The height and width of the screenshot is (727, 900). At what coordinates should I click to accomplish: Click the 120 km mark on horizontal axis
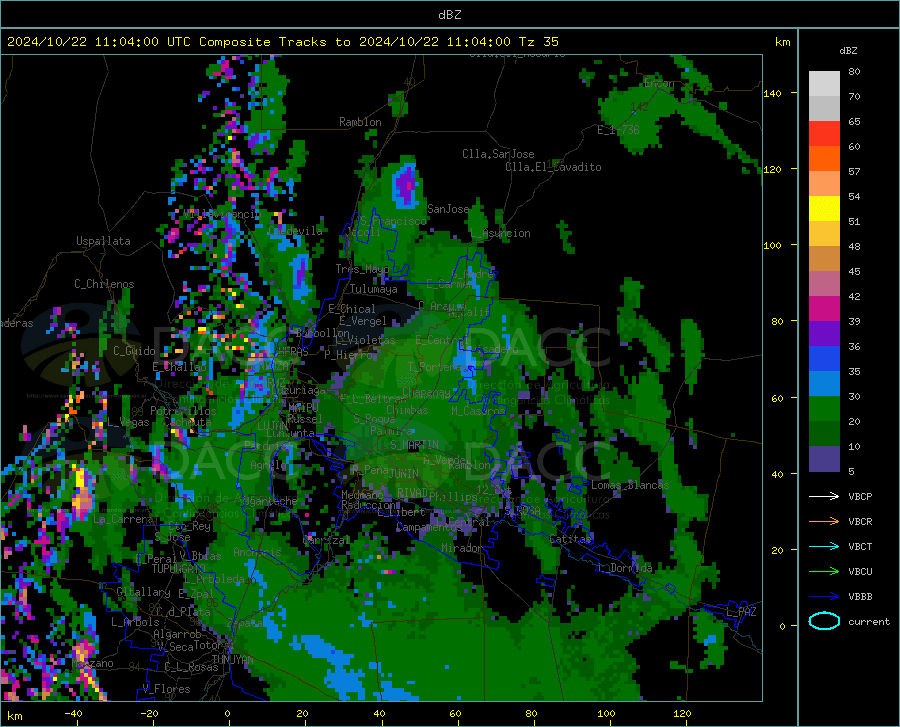(x=682, y=714)
